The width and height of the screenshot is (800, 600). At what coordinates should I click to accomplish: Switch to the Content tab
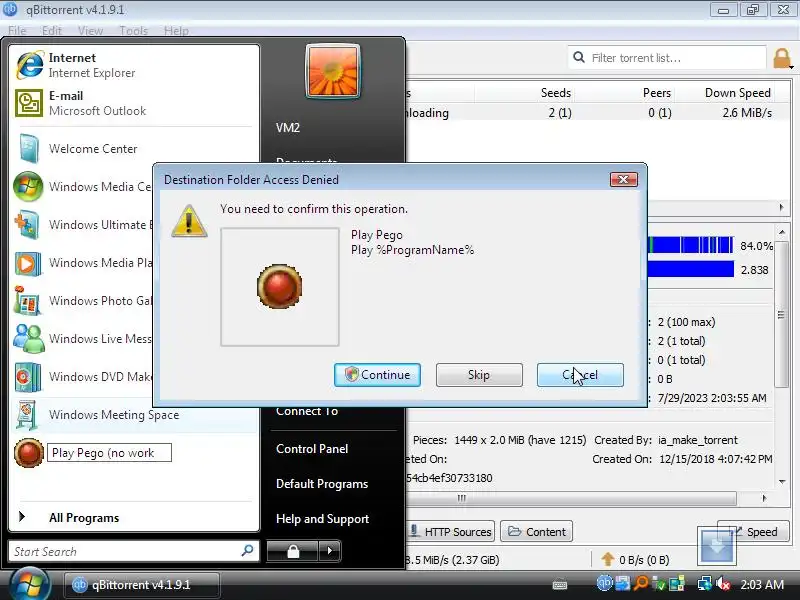[x=536, y=532]
